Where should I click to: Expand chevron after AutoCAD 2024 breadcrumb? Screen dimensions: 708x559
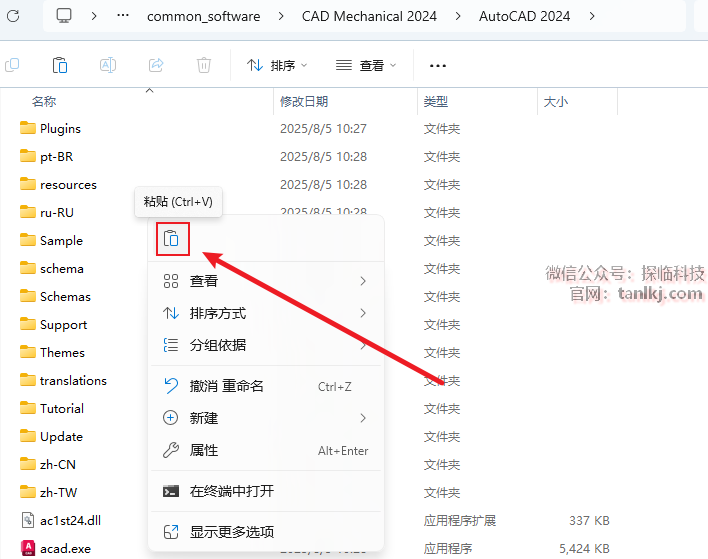click(592, 16)
